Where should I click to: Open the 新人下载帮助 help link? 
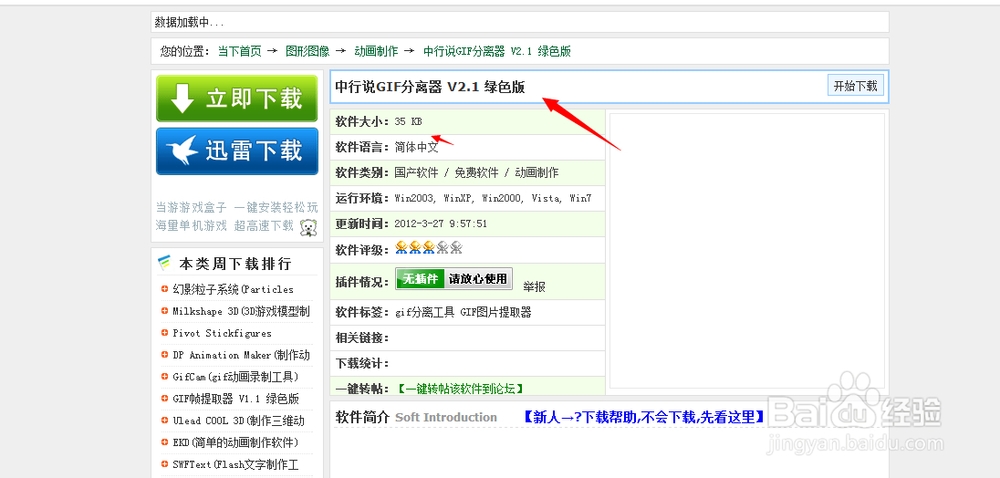point(643,417)
